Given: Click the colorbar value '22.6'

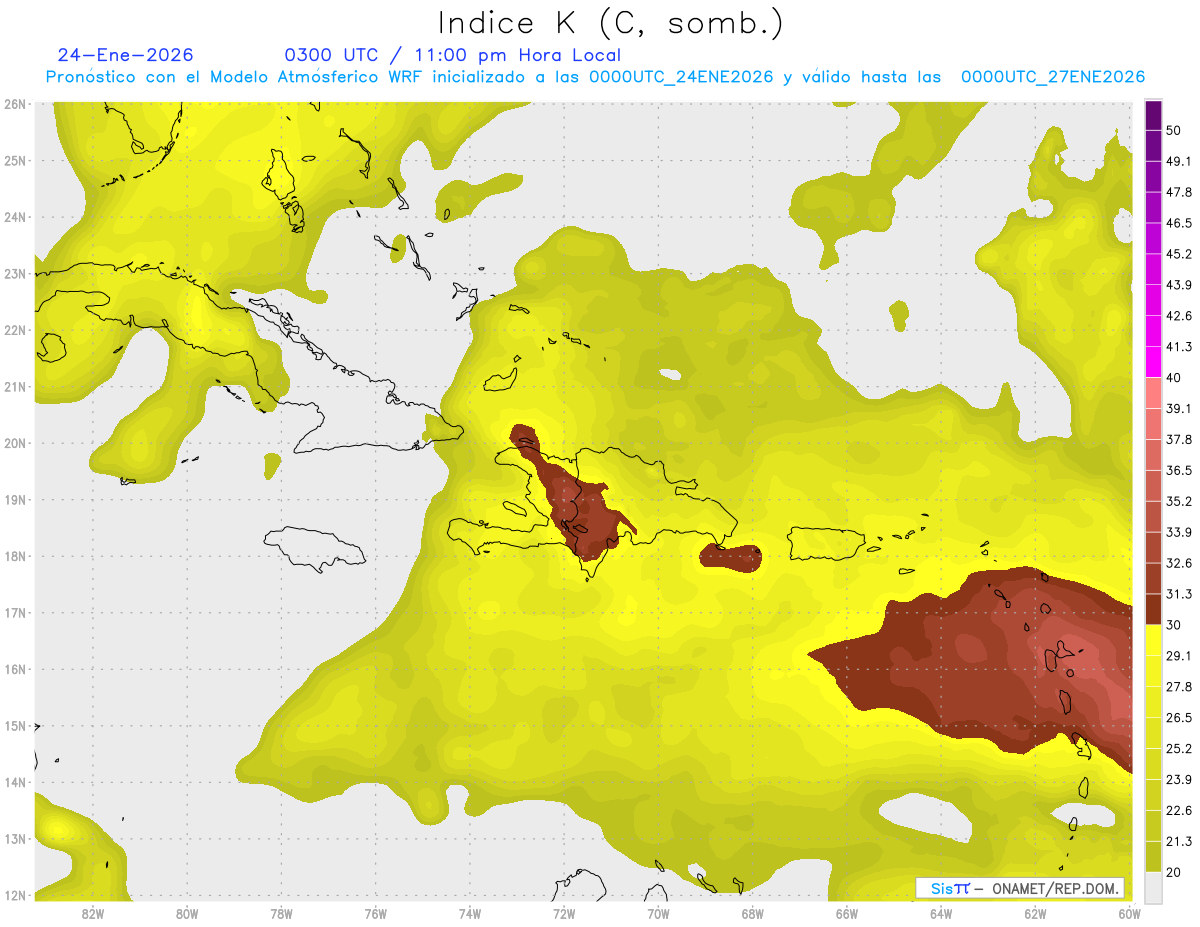Looking at the screenshot, I should (x=1178, y=810).
